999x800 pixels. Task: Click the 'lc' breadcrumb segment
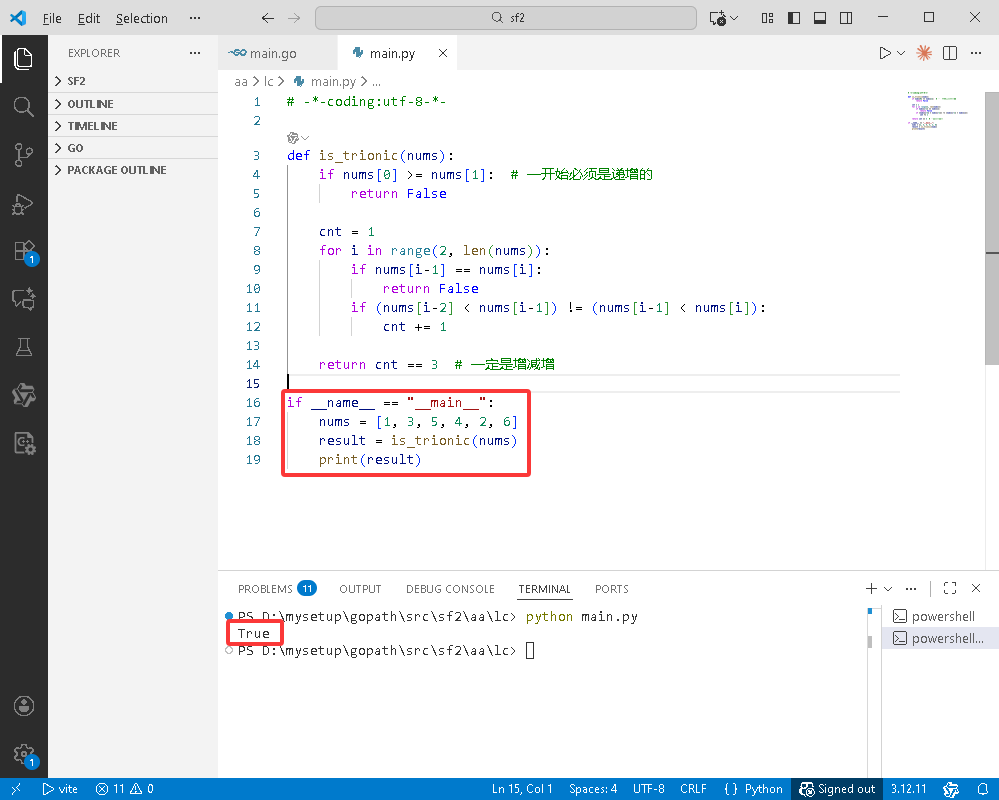pyautogui.click(x=269, y=82)
